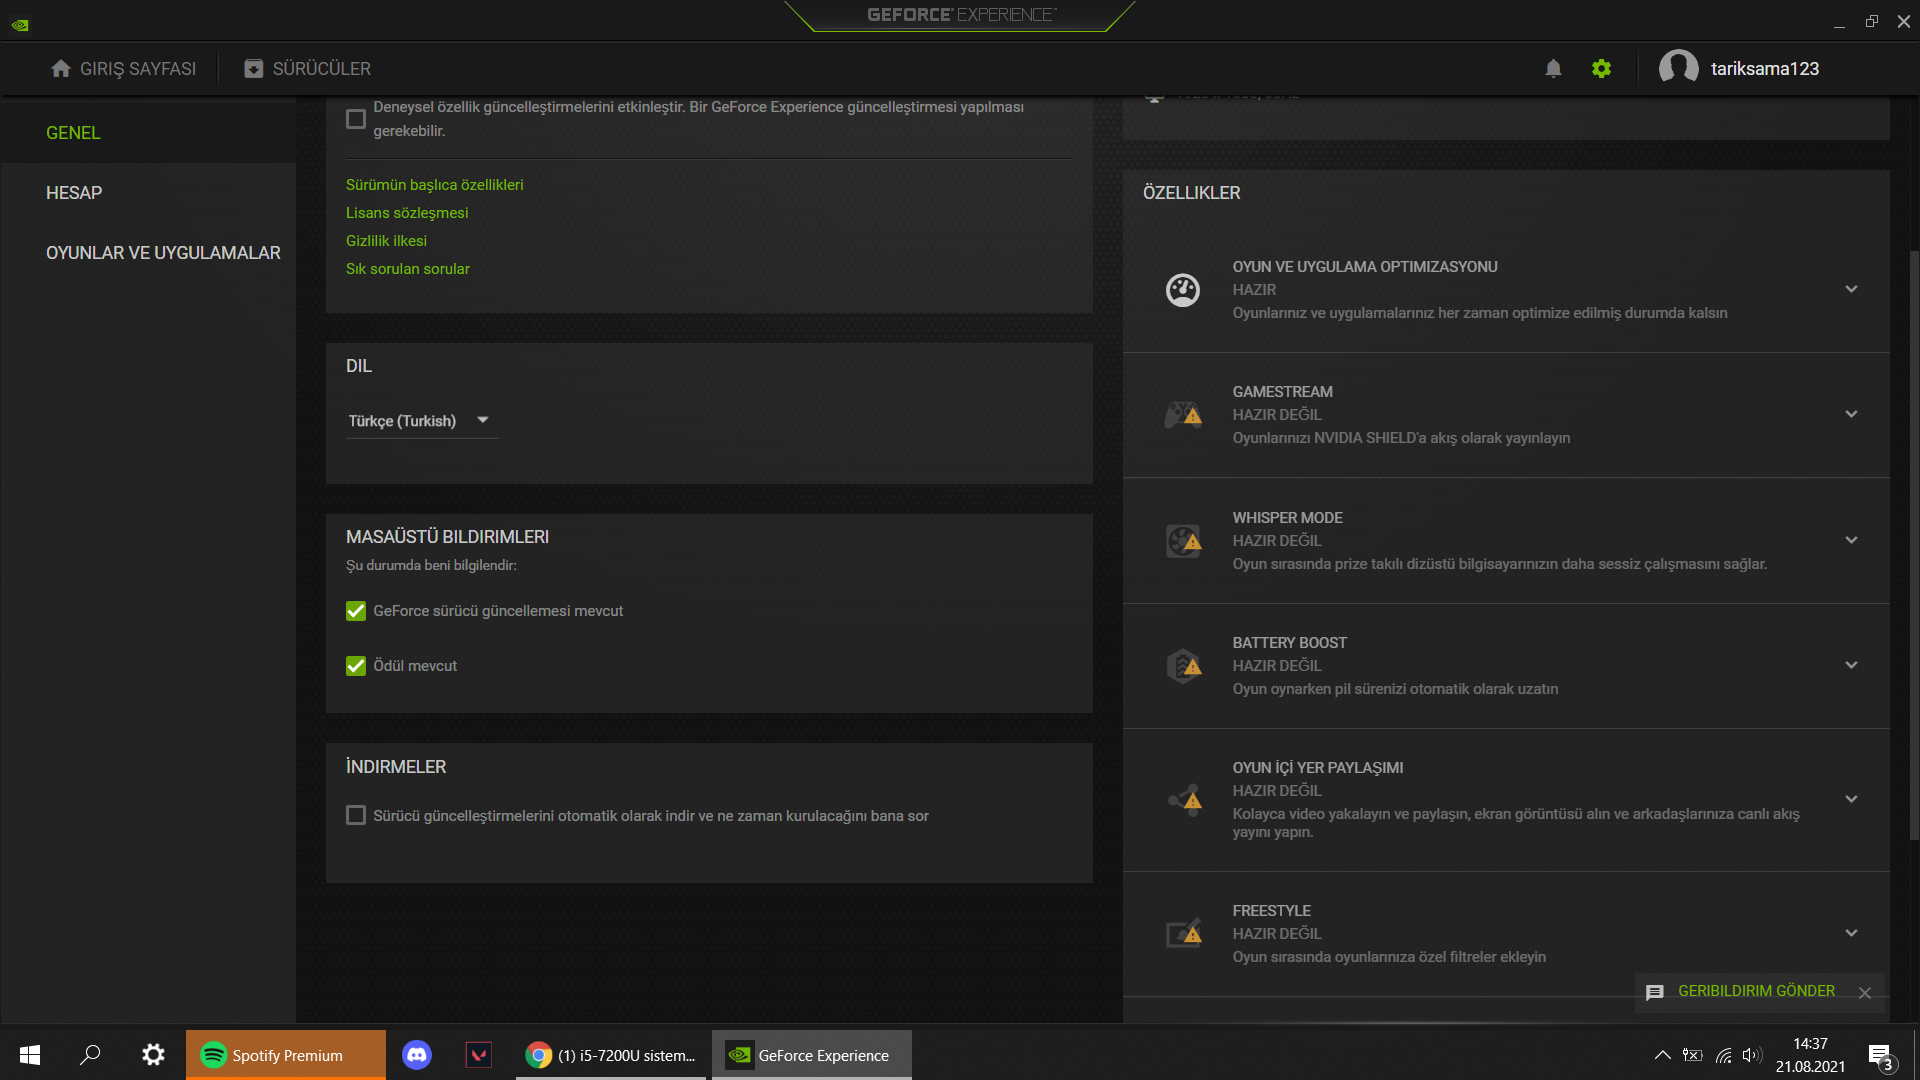Screen dimensions: 1920x1080
Task: Click GERIBILDIRIM GÖNDER feedback button
Action: 1756,991
